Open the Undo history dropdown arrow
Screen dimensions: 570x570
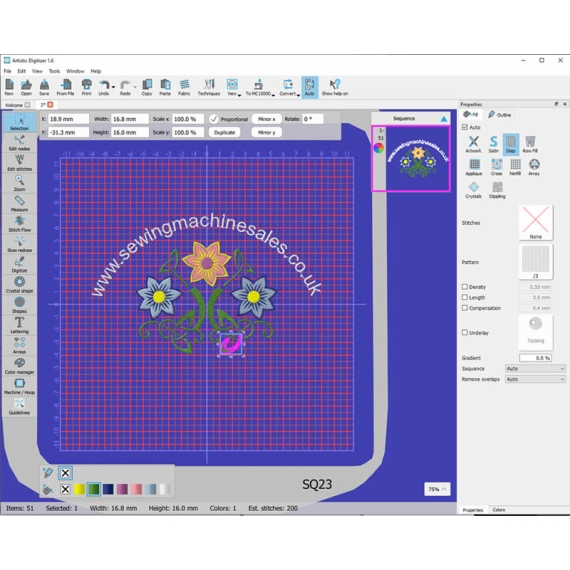pyautogui.click(x=113, y=87)
